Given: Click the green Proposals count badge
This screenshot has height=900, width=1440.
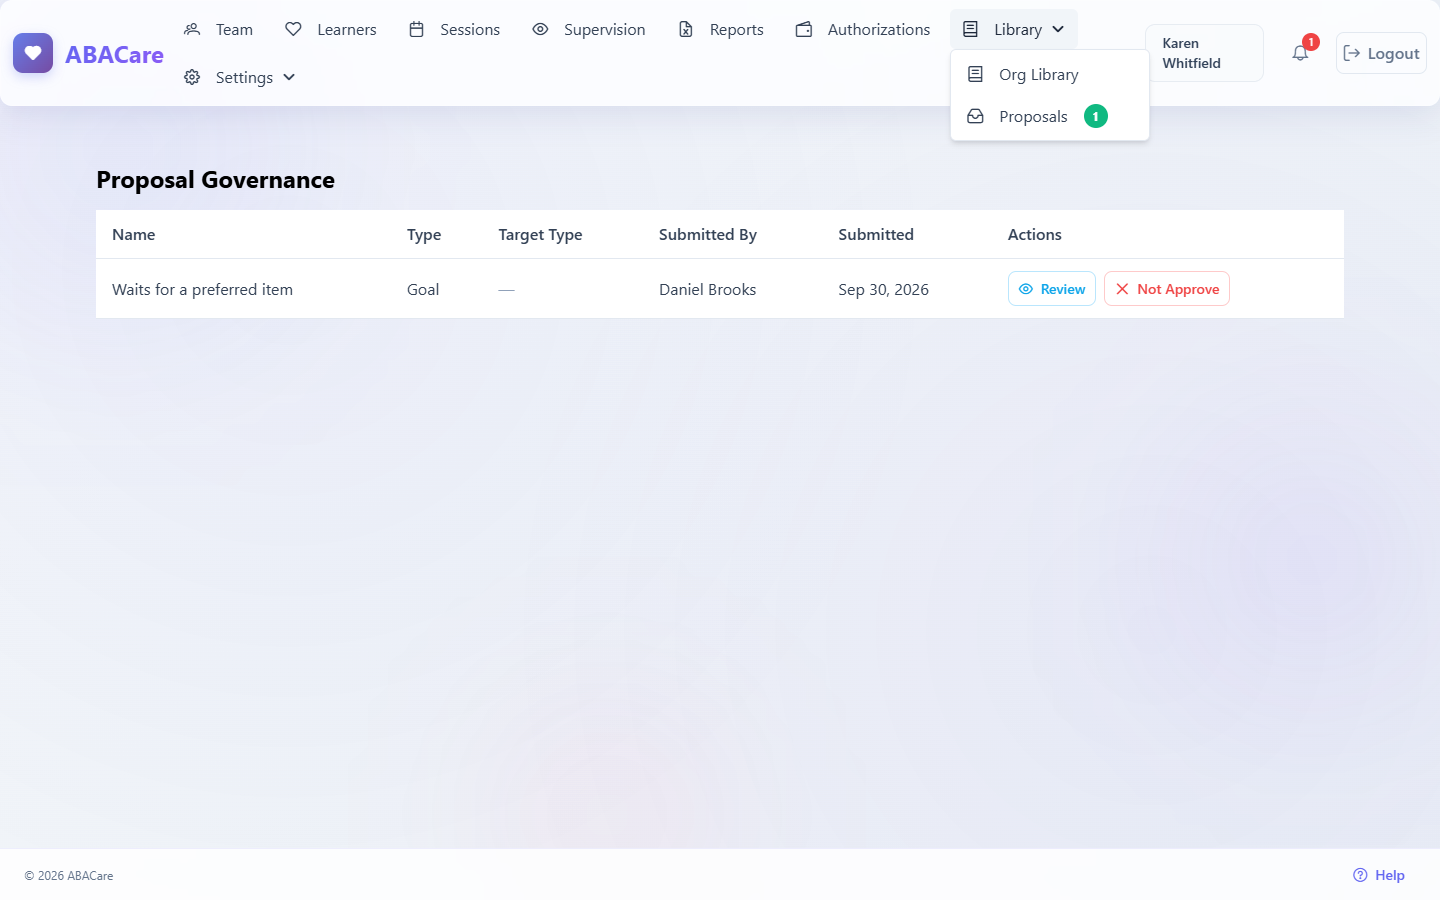Looking at the screenshot, I should 1096,116.
